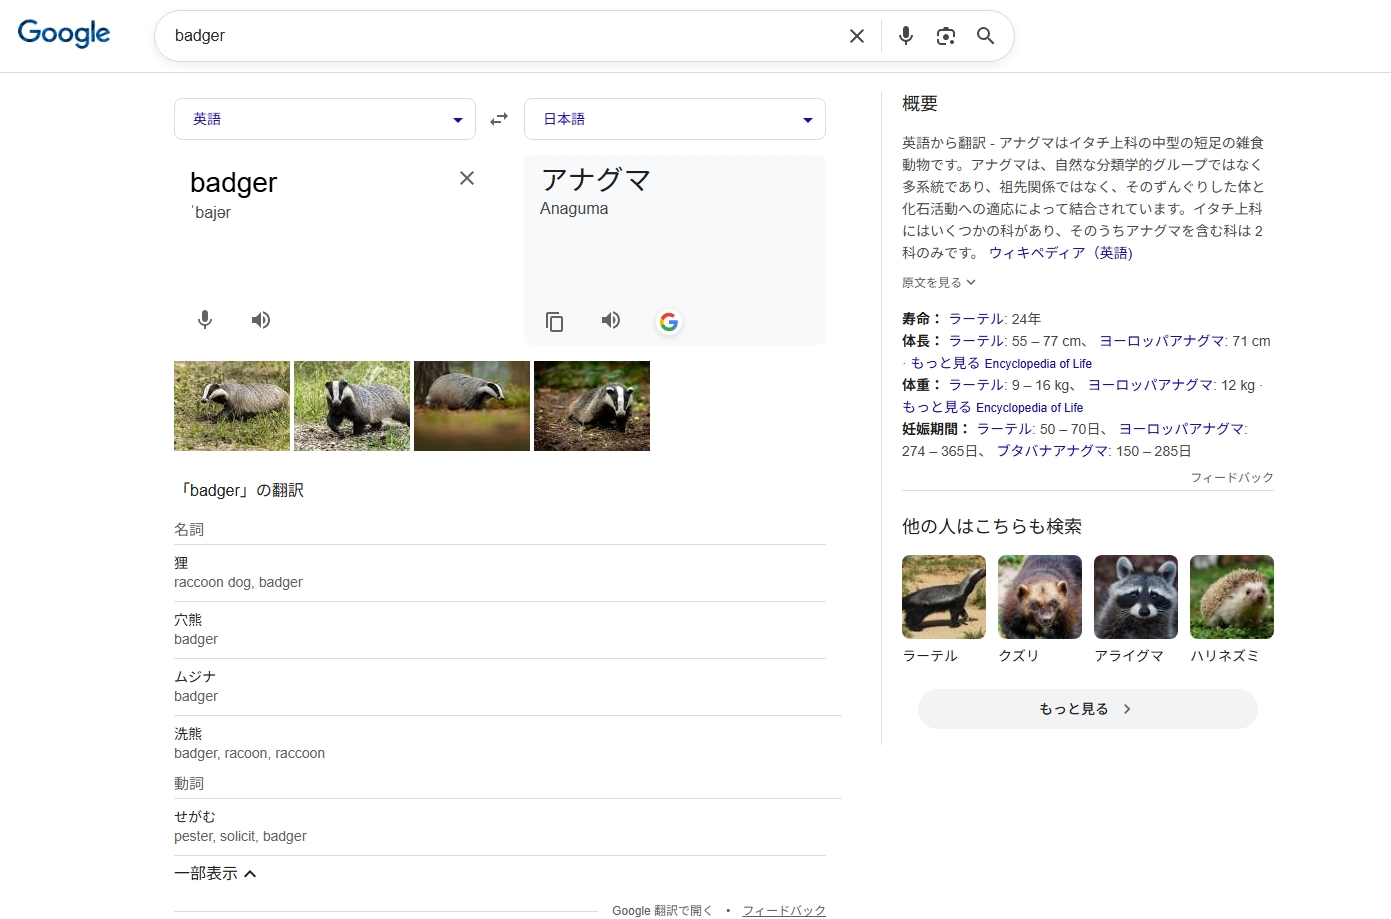Click the Google logo icon in translation box

tap(669, 321)
